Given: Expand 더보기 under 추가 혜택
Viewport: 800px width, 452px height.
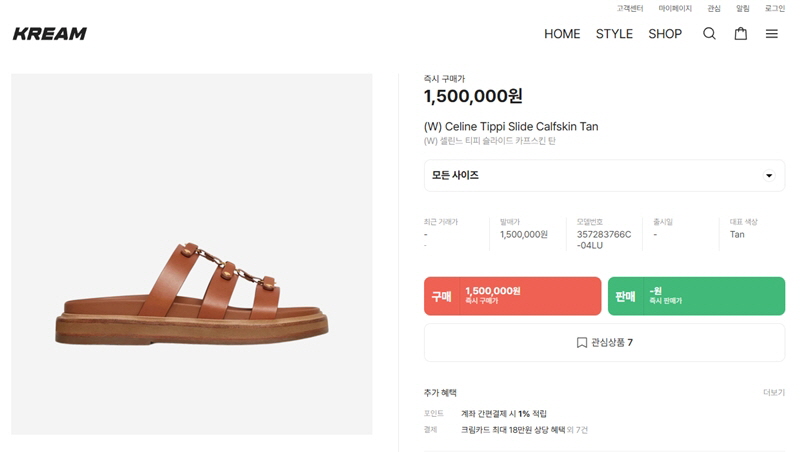Looking at the screenshot, I should tap(773, 393).
